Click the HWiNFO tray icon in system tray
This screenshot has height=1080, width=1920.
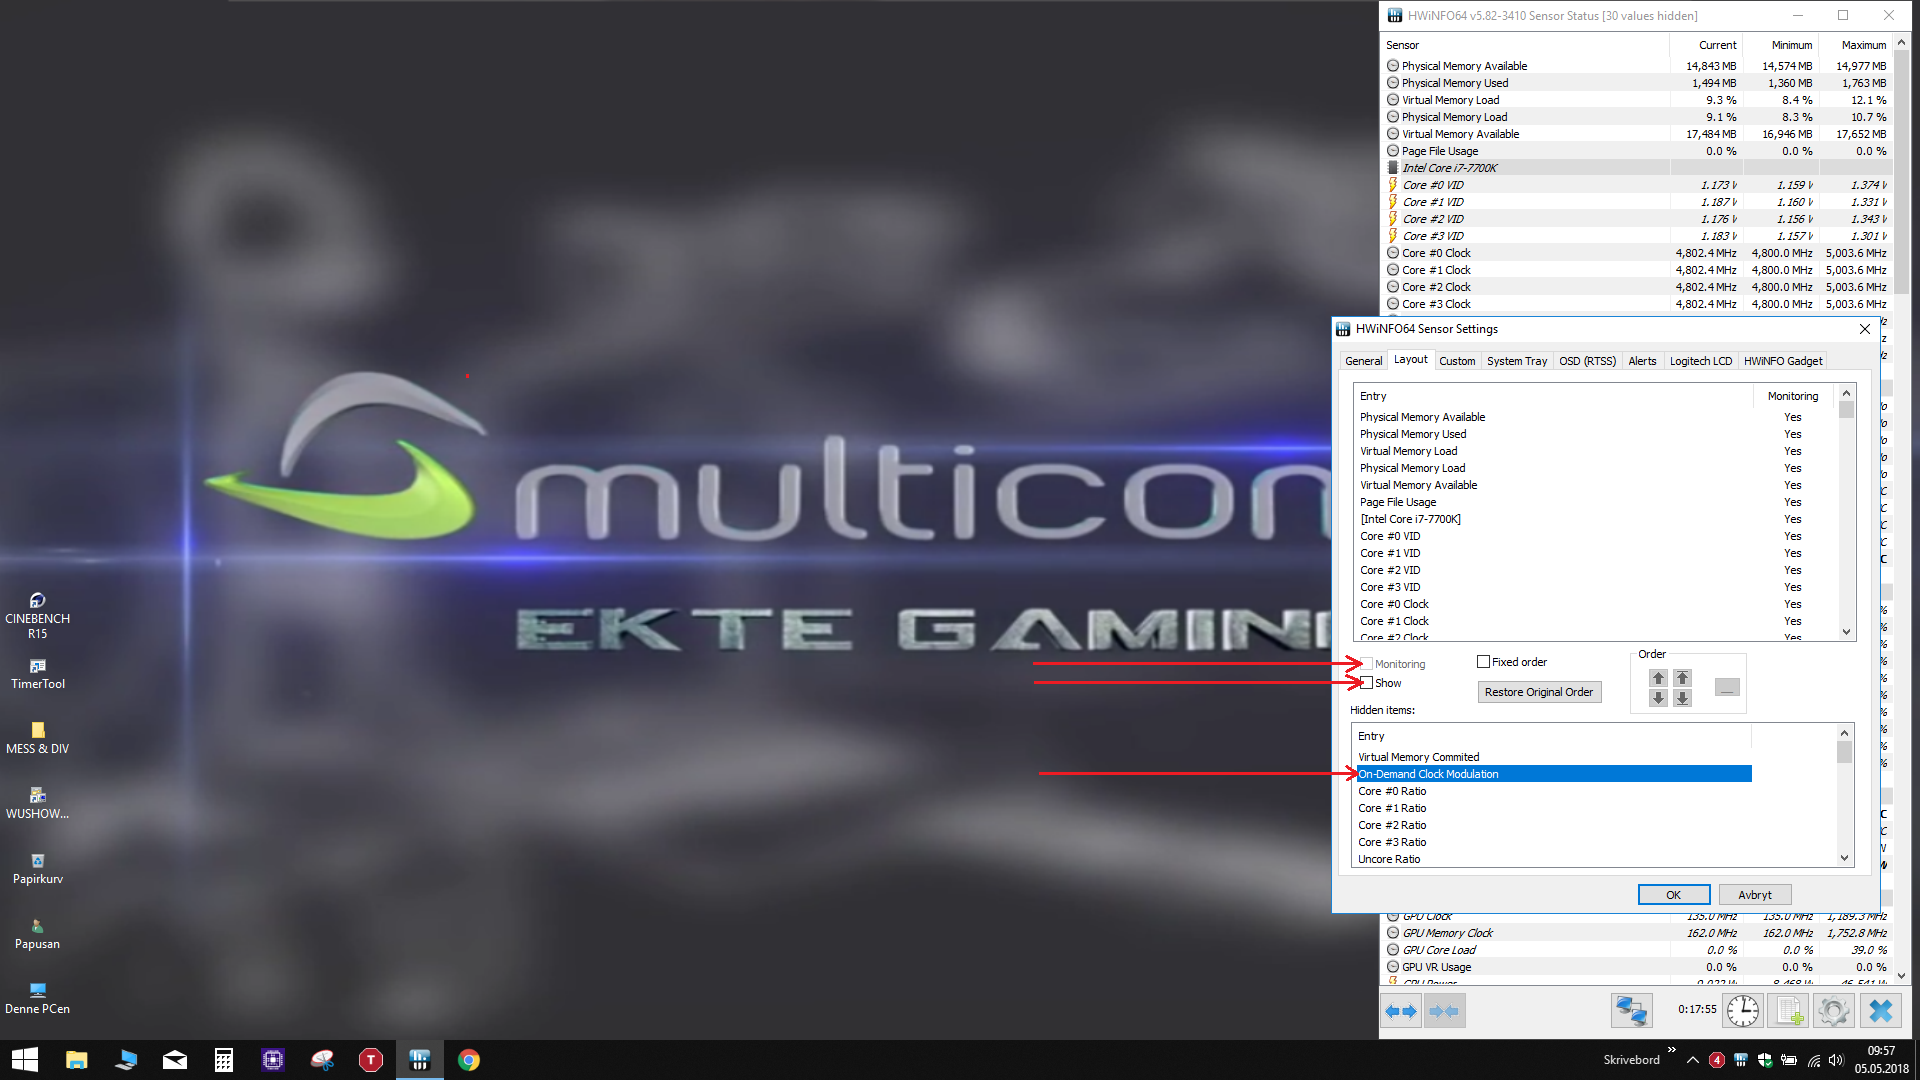[1741, 1060]
